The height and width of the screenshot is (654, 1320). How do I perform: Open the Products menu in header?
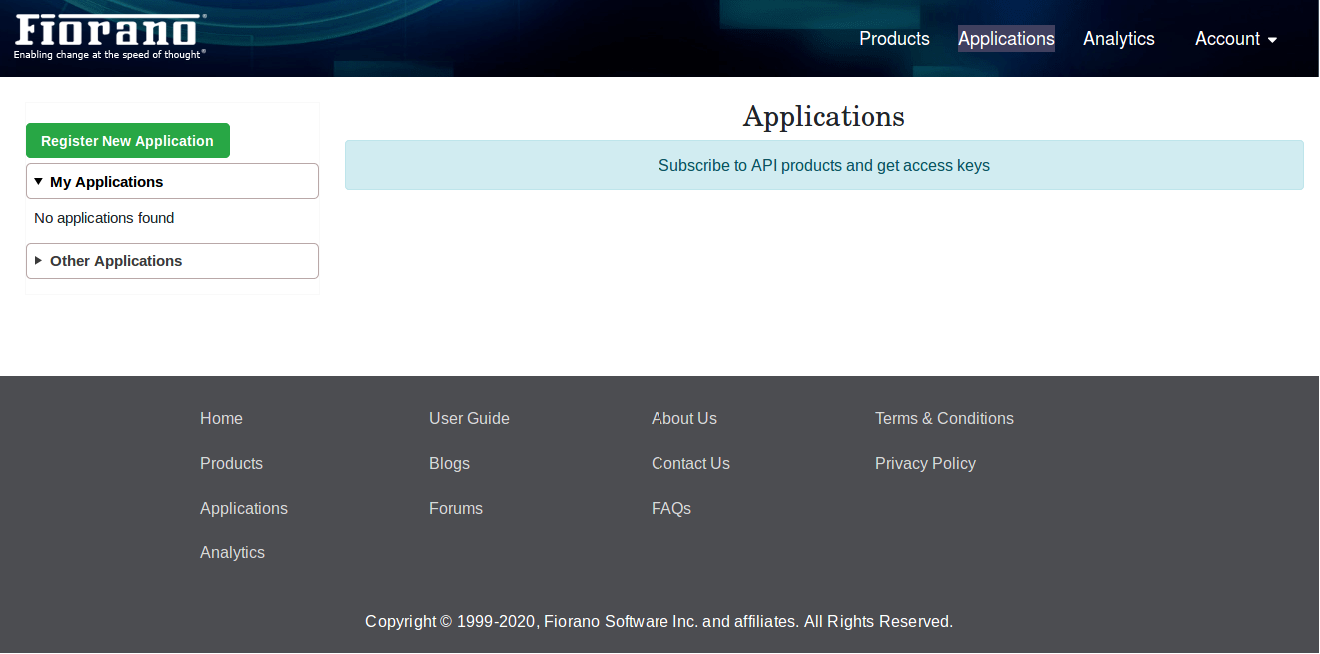pyautogui.click(x=894, y=39)
